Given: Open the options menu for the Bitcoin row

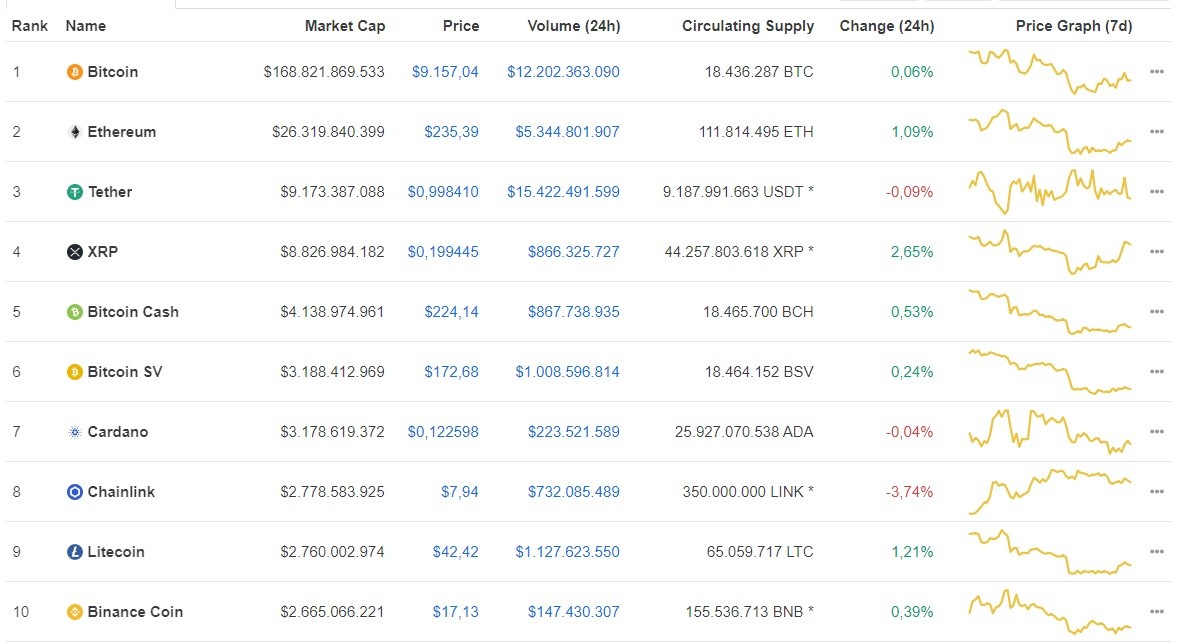Looking at the screenshot, I should (x=1156, y=71).
